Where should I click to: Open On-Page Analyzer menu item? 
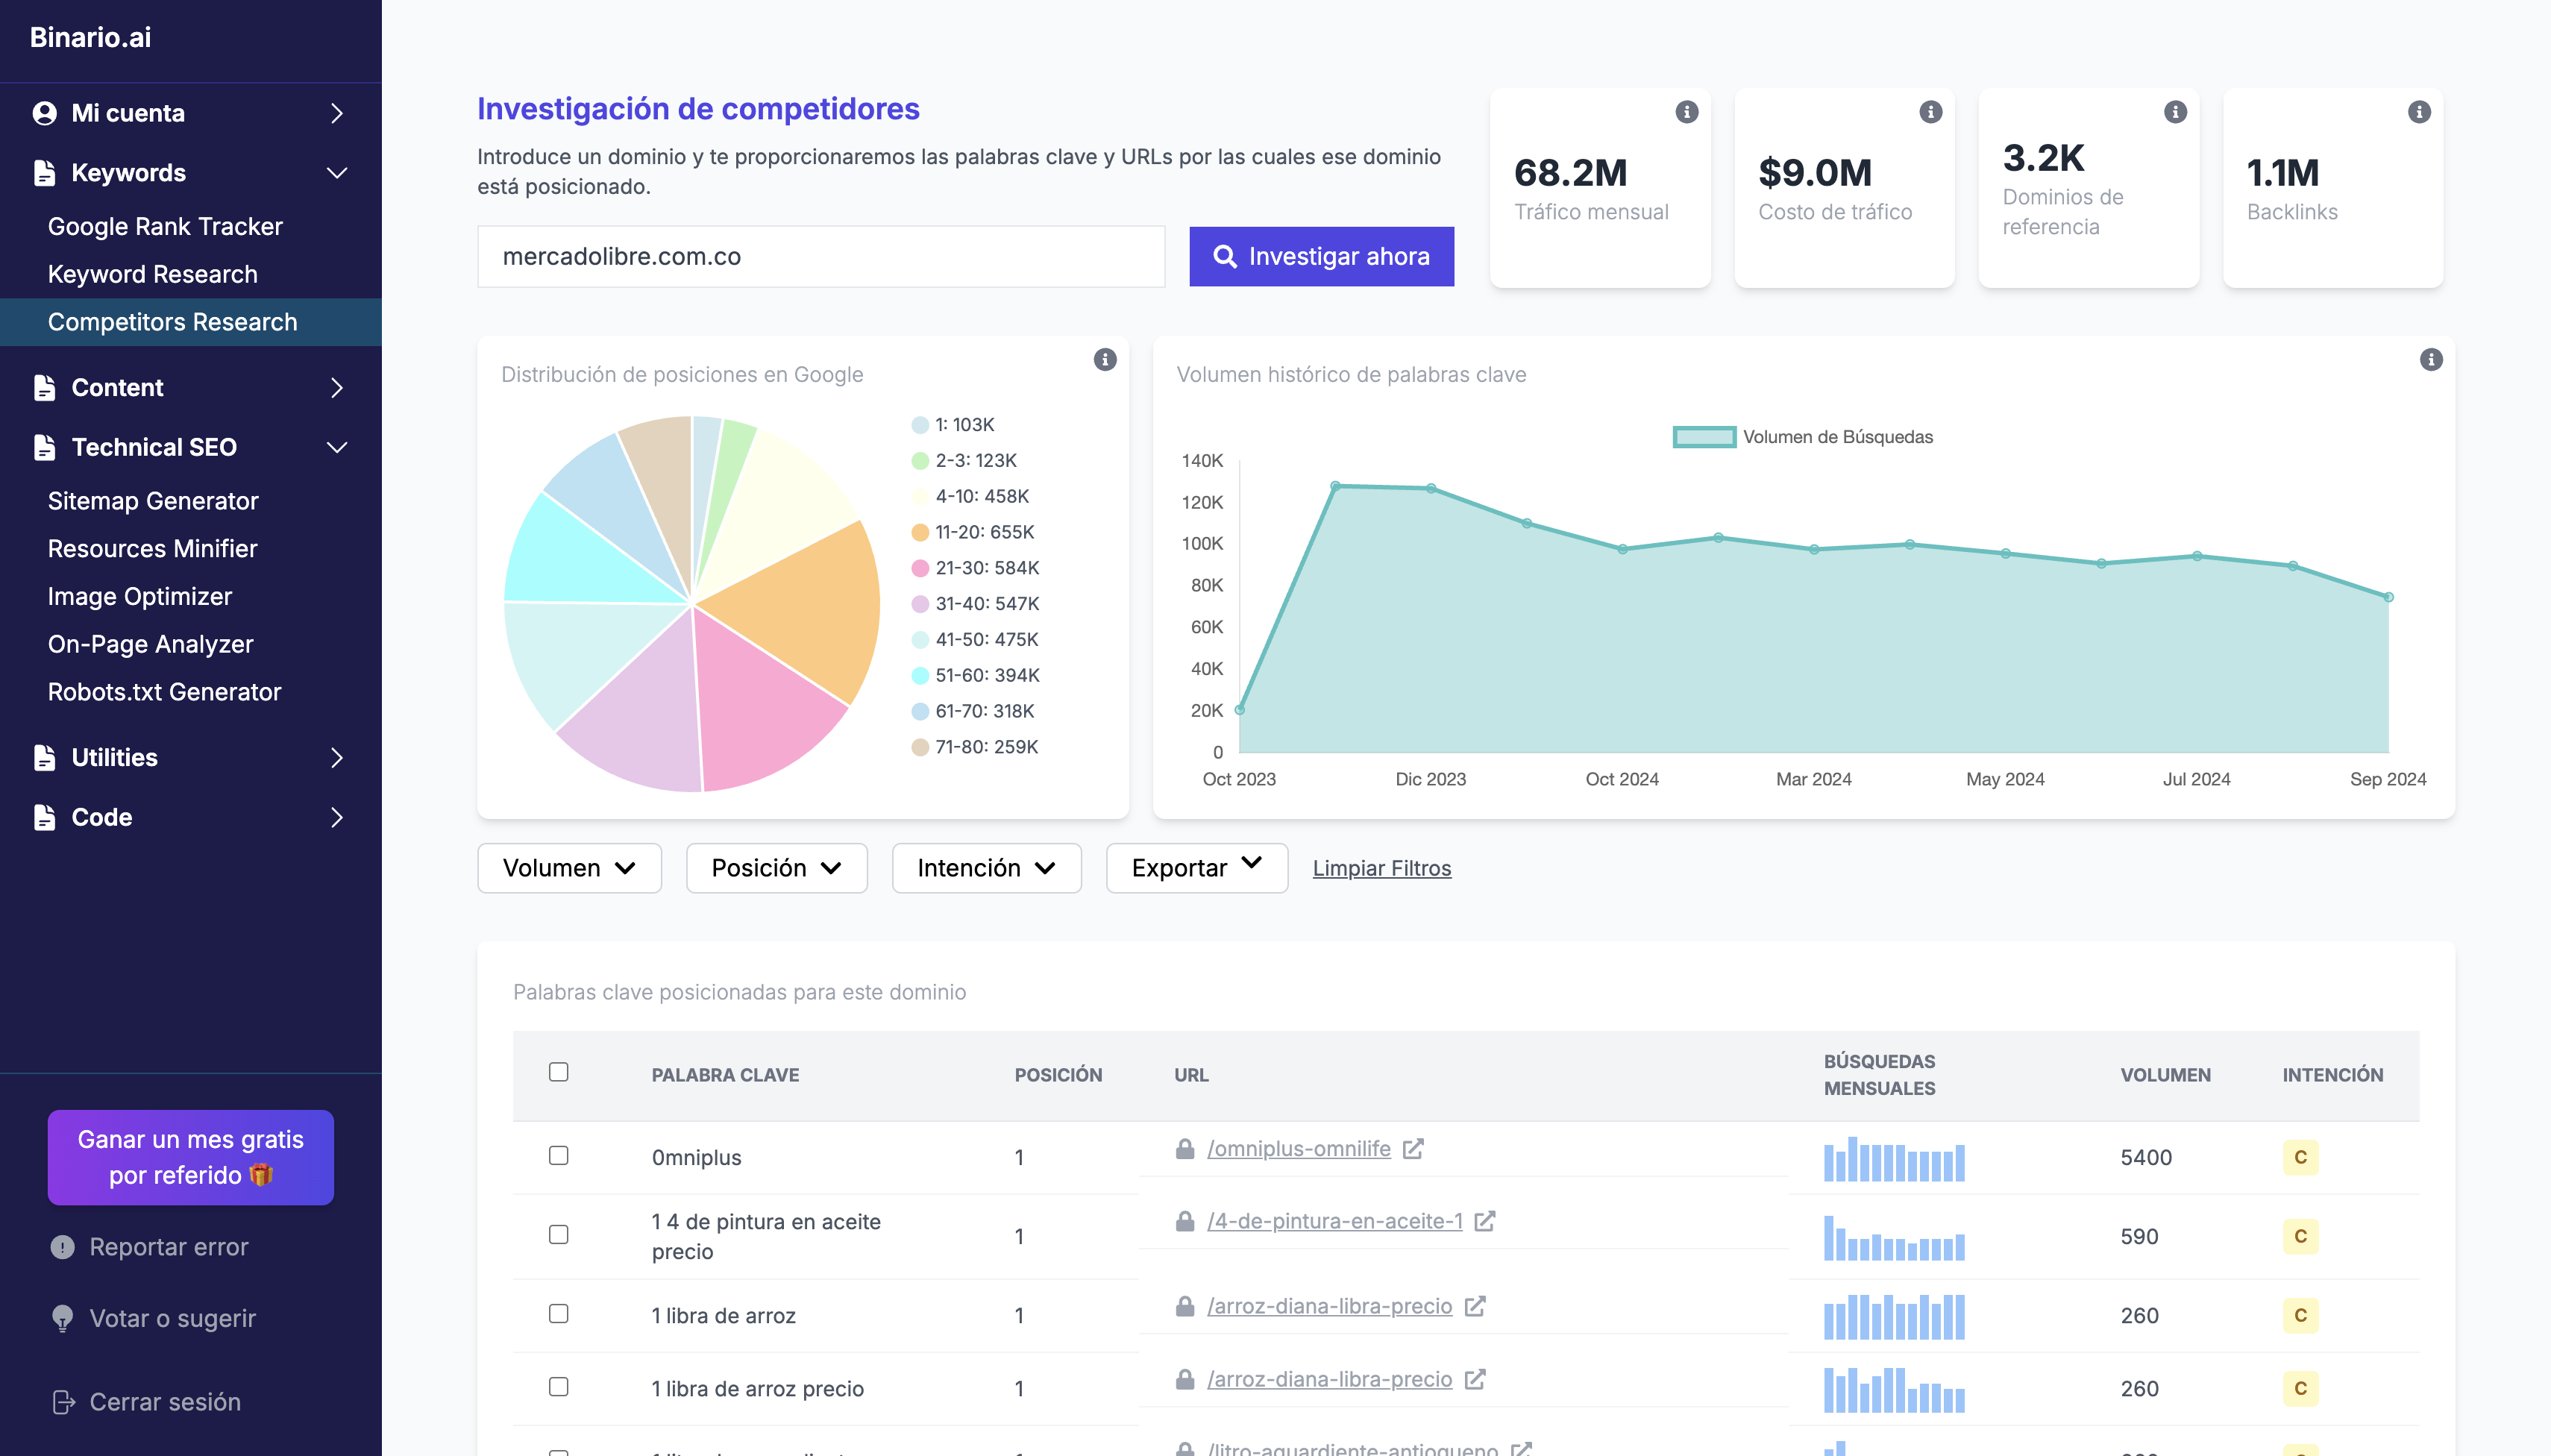click(150, 645)
